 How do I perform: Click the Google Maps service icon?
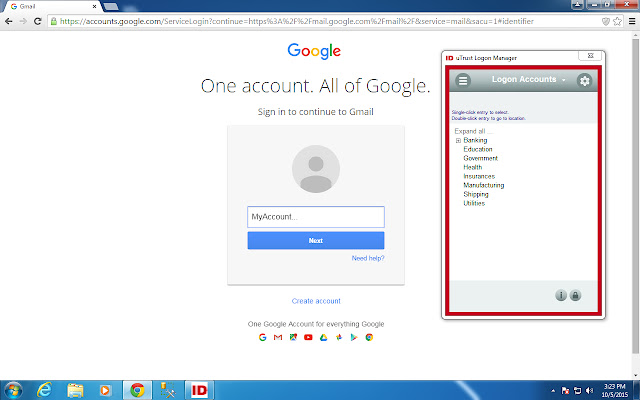(293, 337)
